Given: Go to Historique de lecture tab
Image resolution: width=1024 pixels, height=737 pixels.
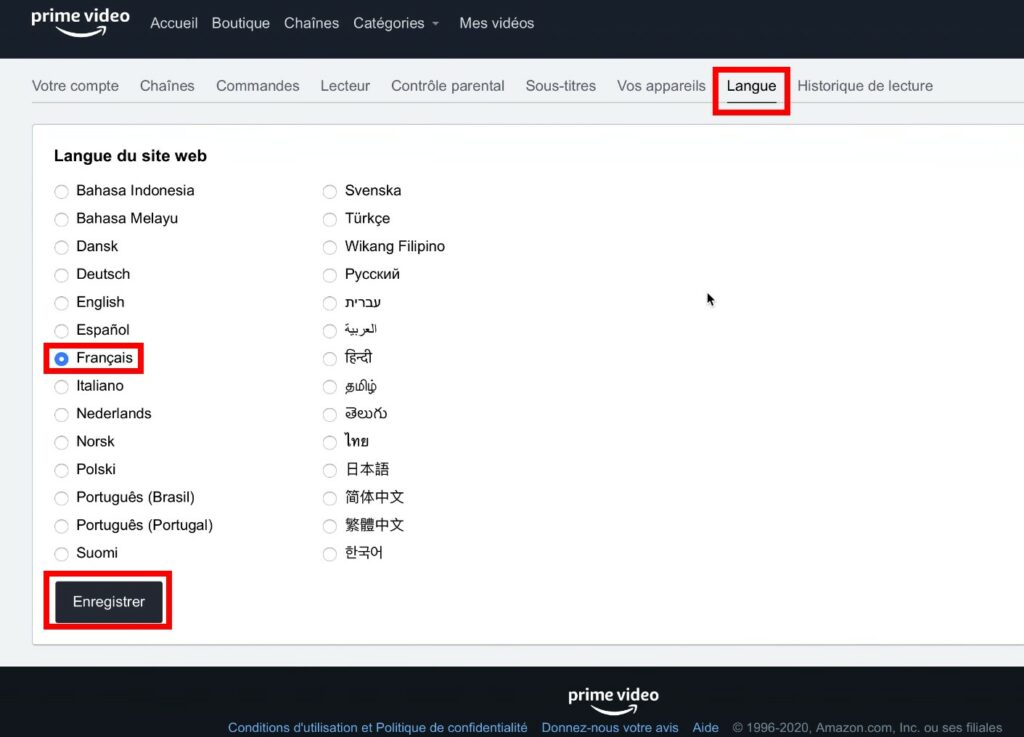Looking at the screenshot, I should coord(864,86).
